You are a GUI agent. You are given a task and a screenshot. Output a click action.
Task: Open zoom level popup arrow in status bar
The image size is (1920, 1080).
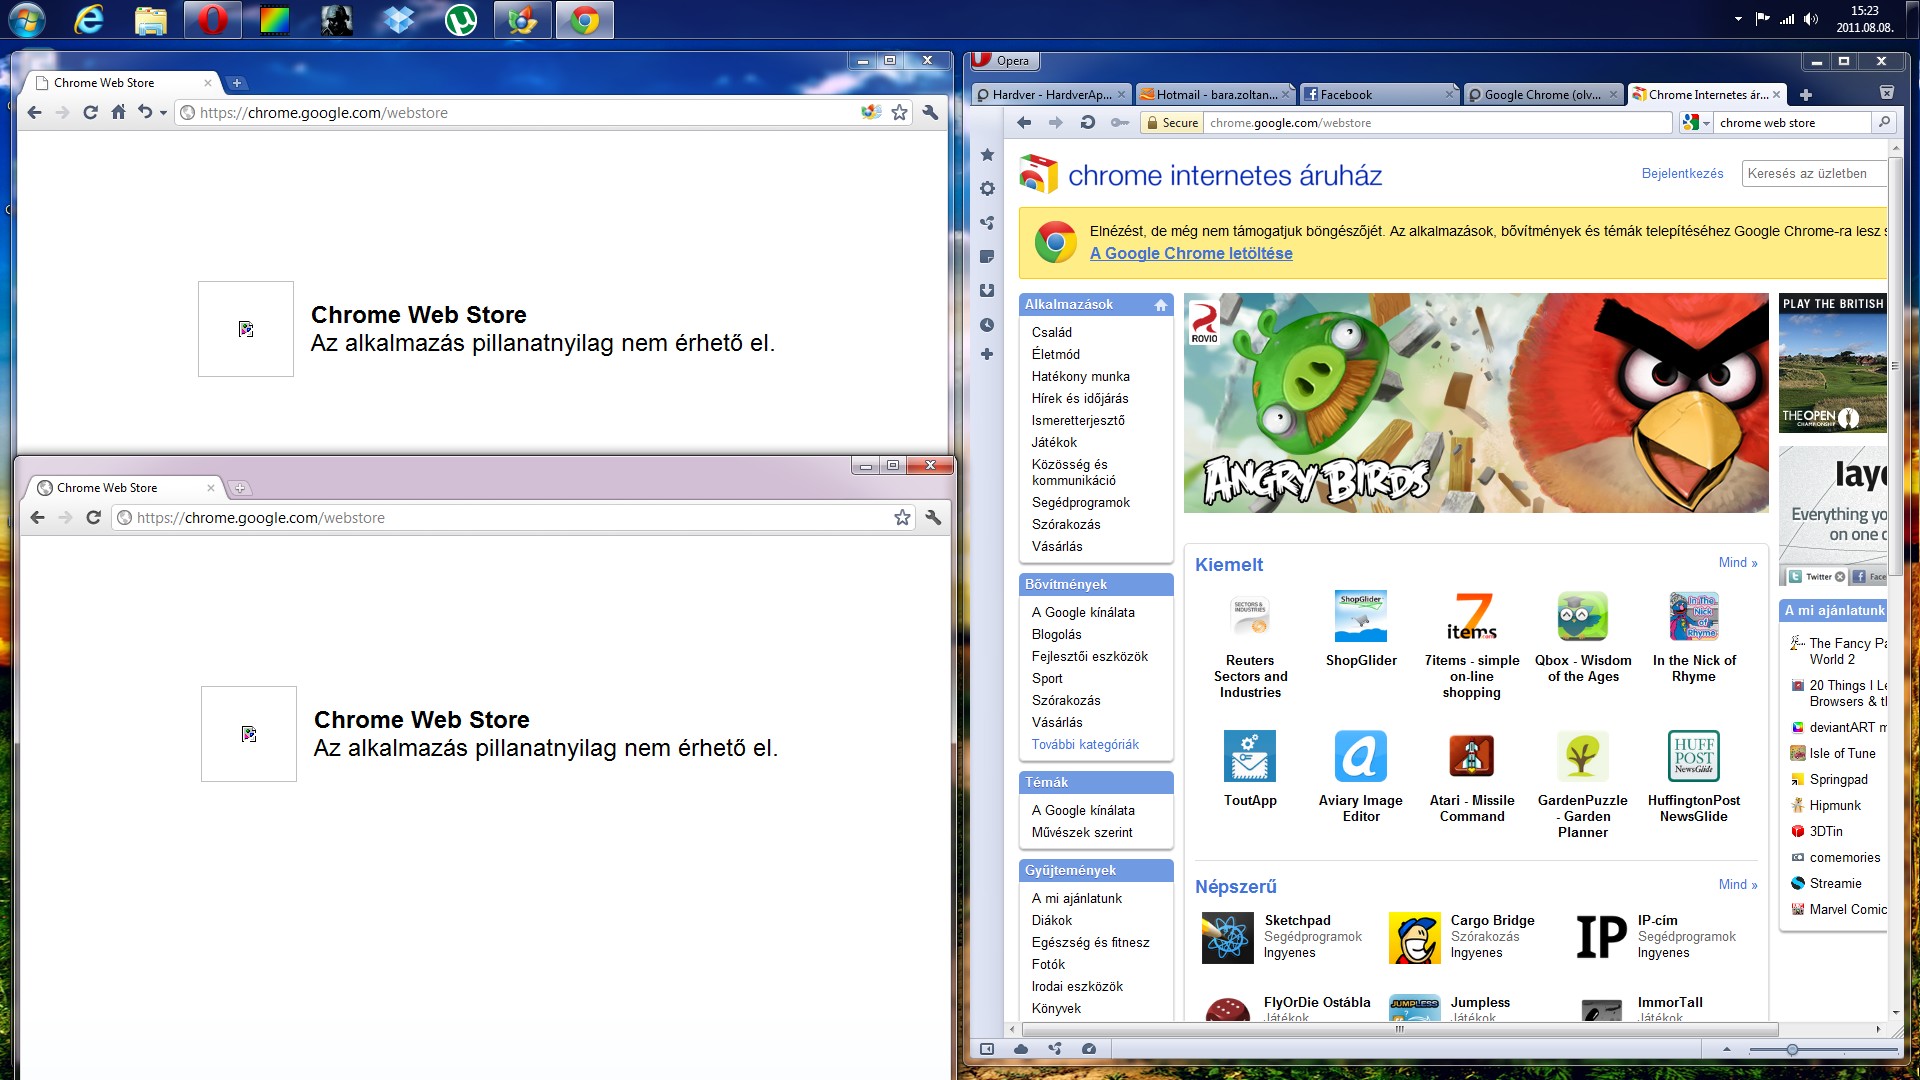1726,1049
